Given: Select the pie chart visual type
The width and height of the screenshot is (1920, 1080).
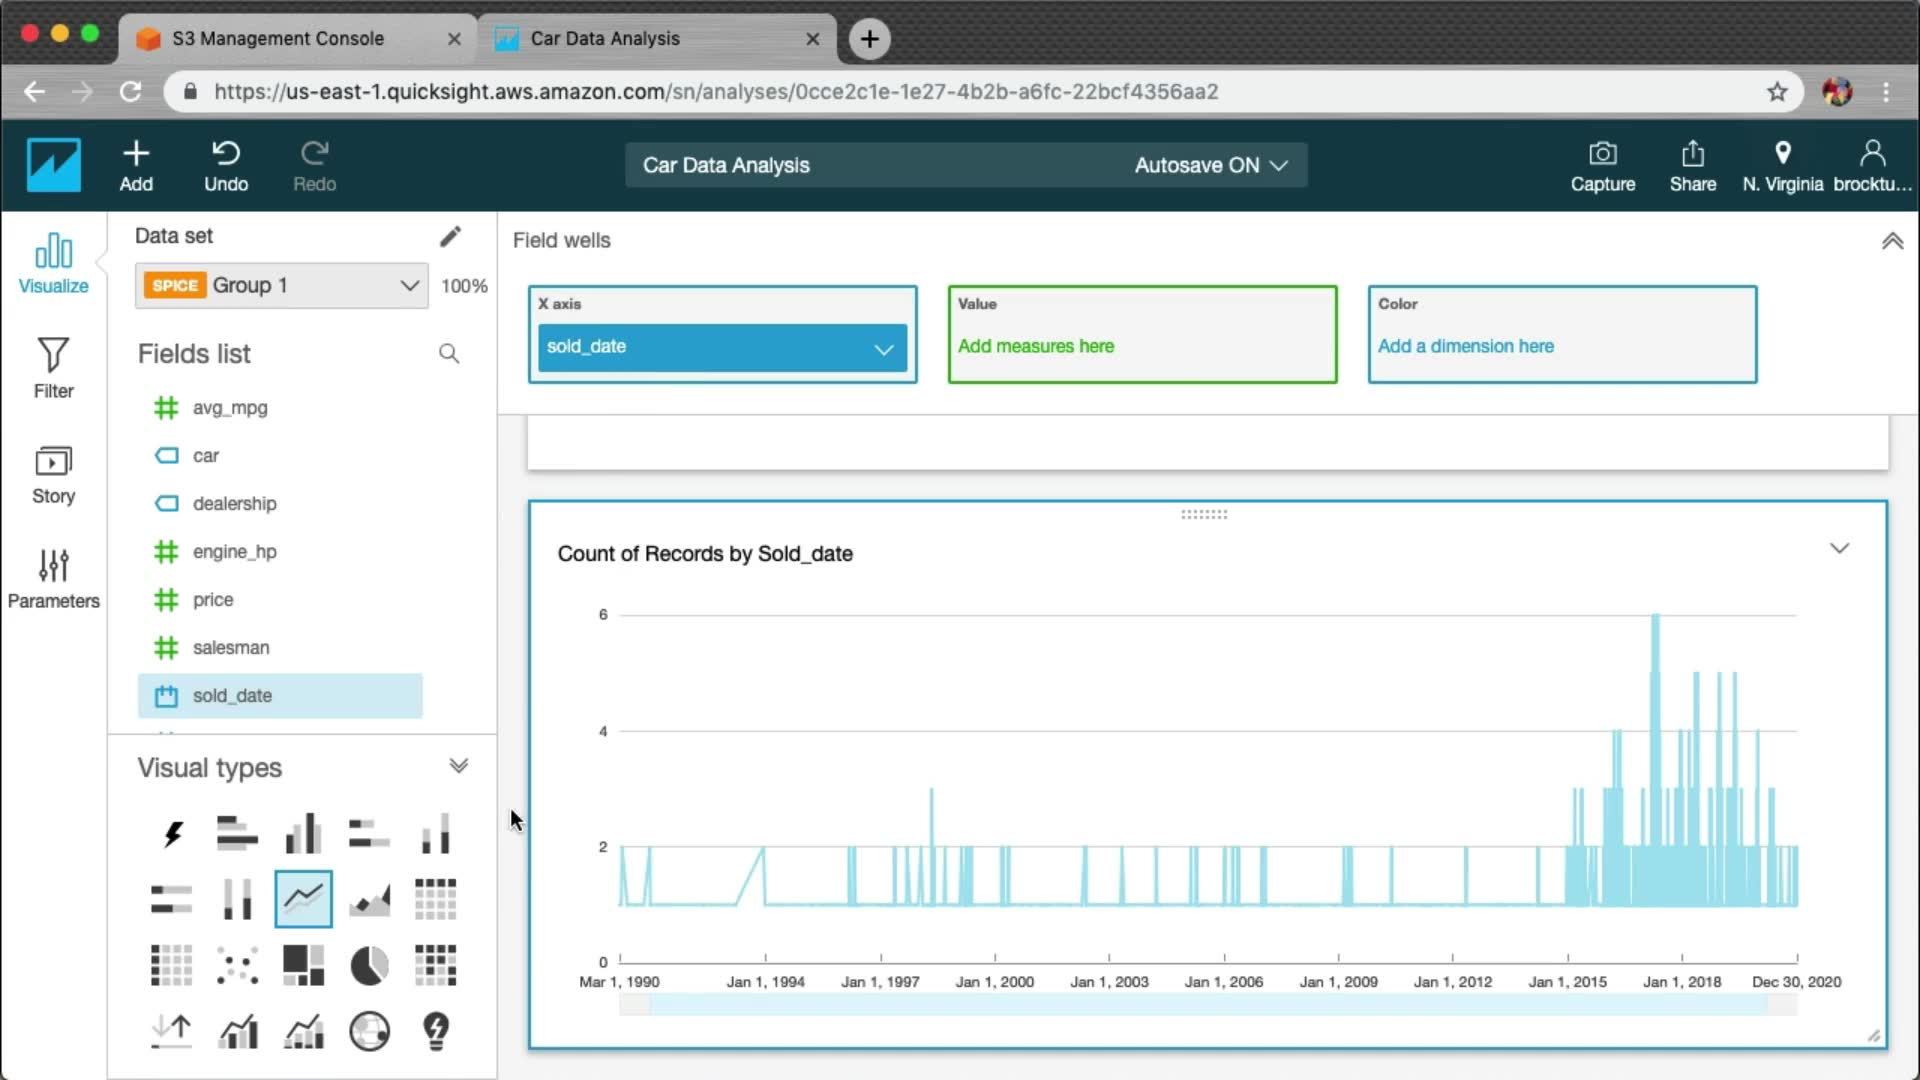Looking at the screenshot, I should tap(369, 966).
